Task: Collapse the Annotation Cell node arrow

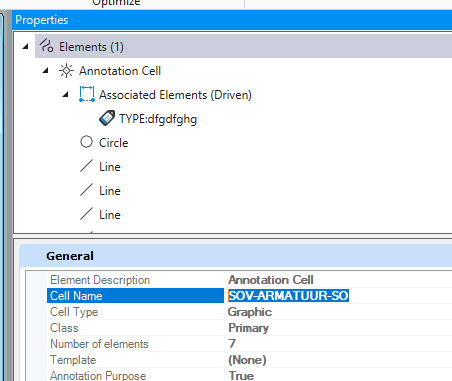Action: tap(45, 71)
